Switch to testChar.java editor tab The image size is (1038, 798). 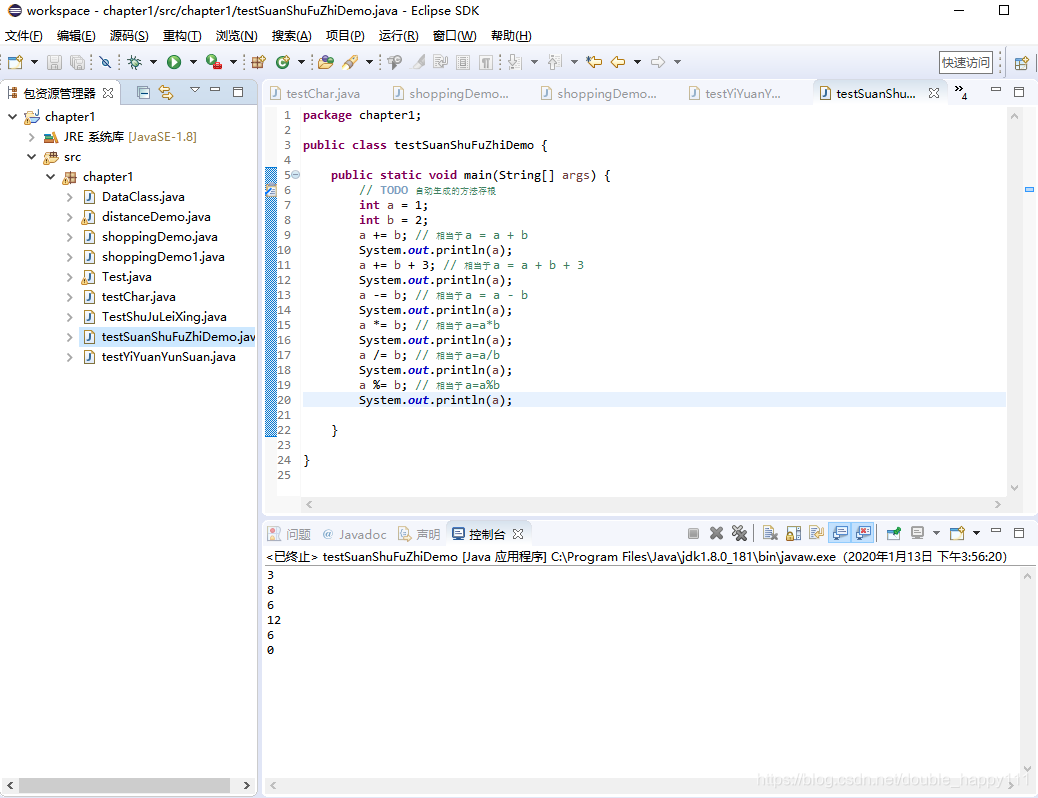[316, 93]
